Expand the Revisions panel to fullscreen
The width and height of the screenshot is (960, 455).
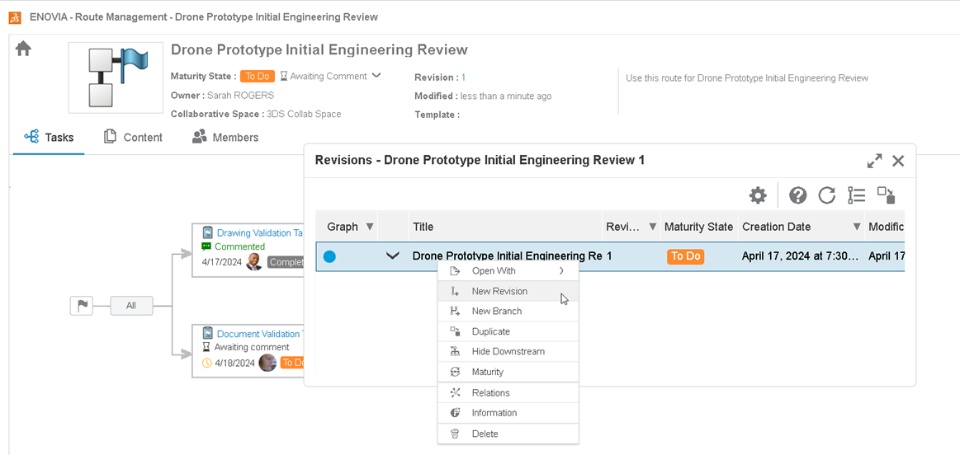874,160
